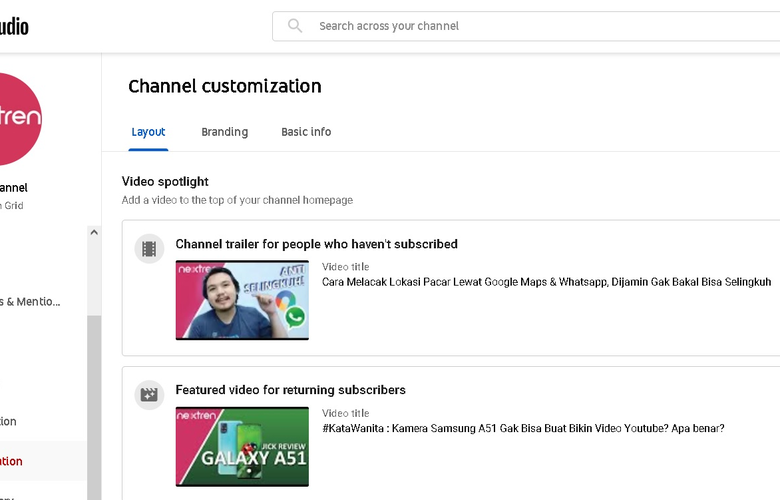Open the sidebar item ending in '& Mentio...'
The width and height of the screenshot is (780, 500).
coord(30,301)
